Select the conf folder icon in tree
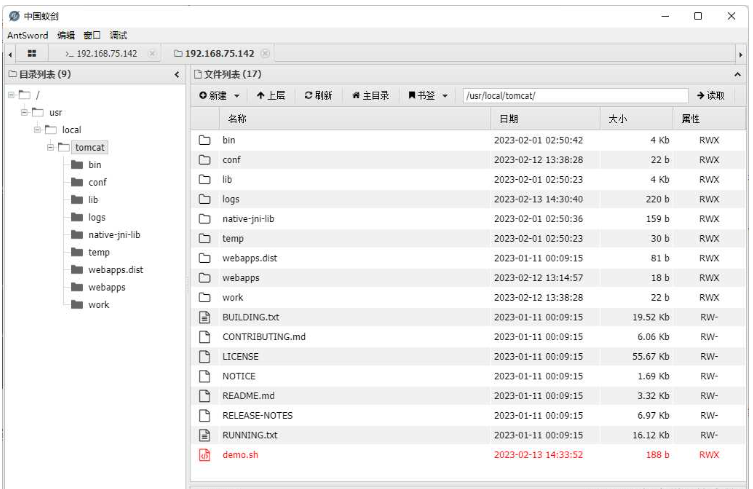Image resolution: width=753 pixels, height=489 pixels. [77, 182]
